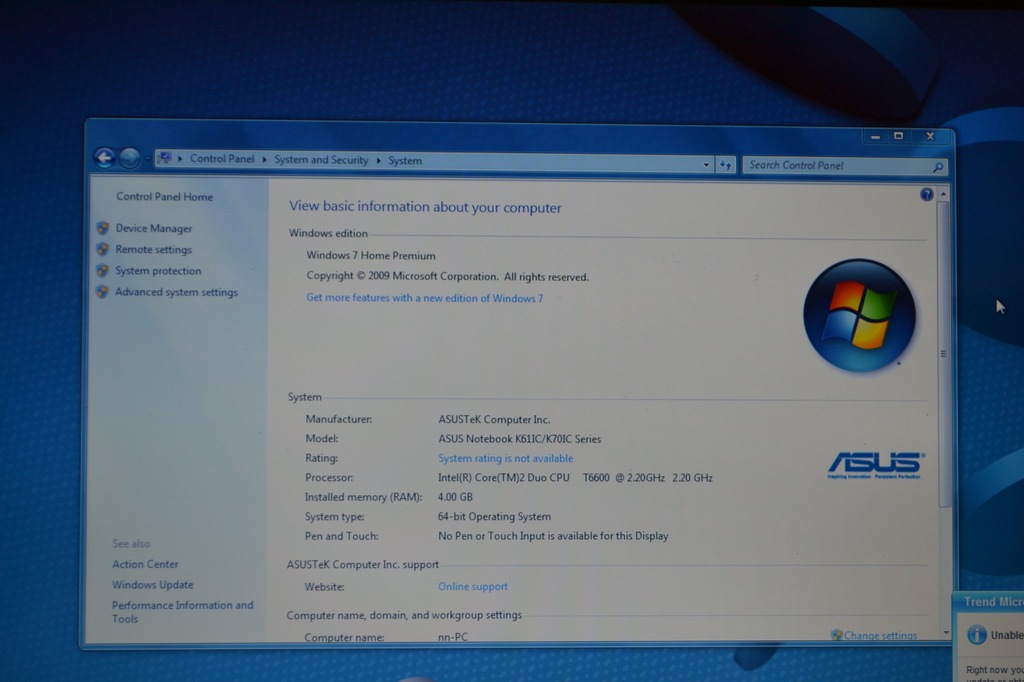Screen dimensions: 1024x682
Task: Click ASUSTeK Computer Inc. manufacturer value
Action: click(x=494, y=419)
